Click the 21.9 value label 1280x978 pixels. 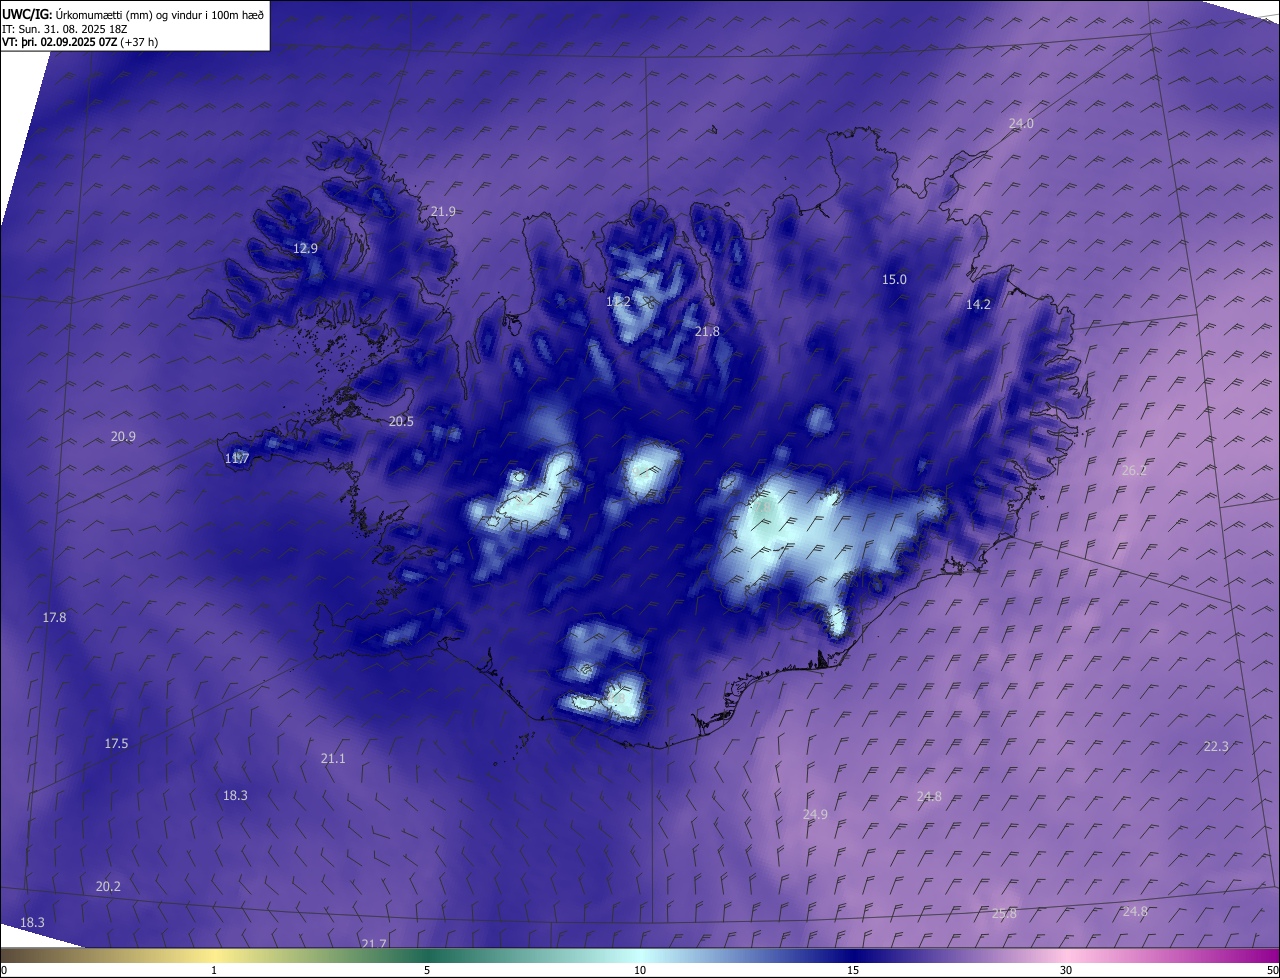443,212
